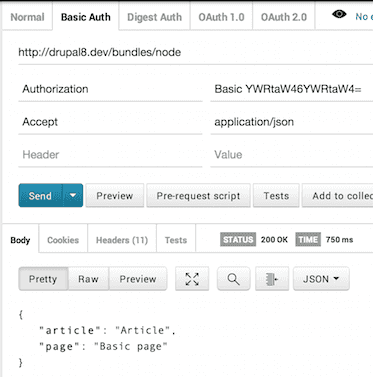Open response search with magnifier icon

233,279
